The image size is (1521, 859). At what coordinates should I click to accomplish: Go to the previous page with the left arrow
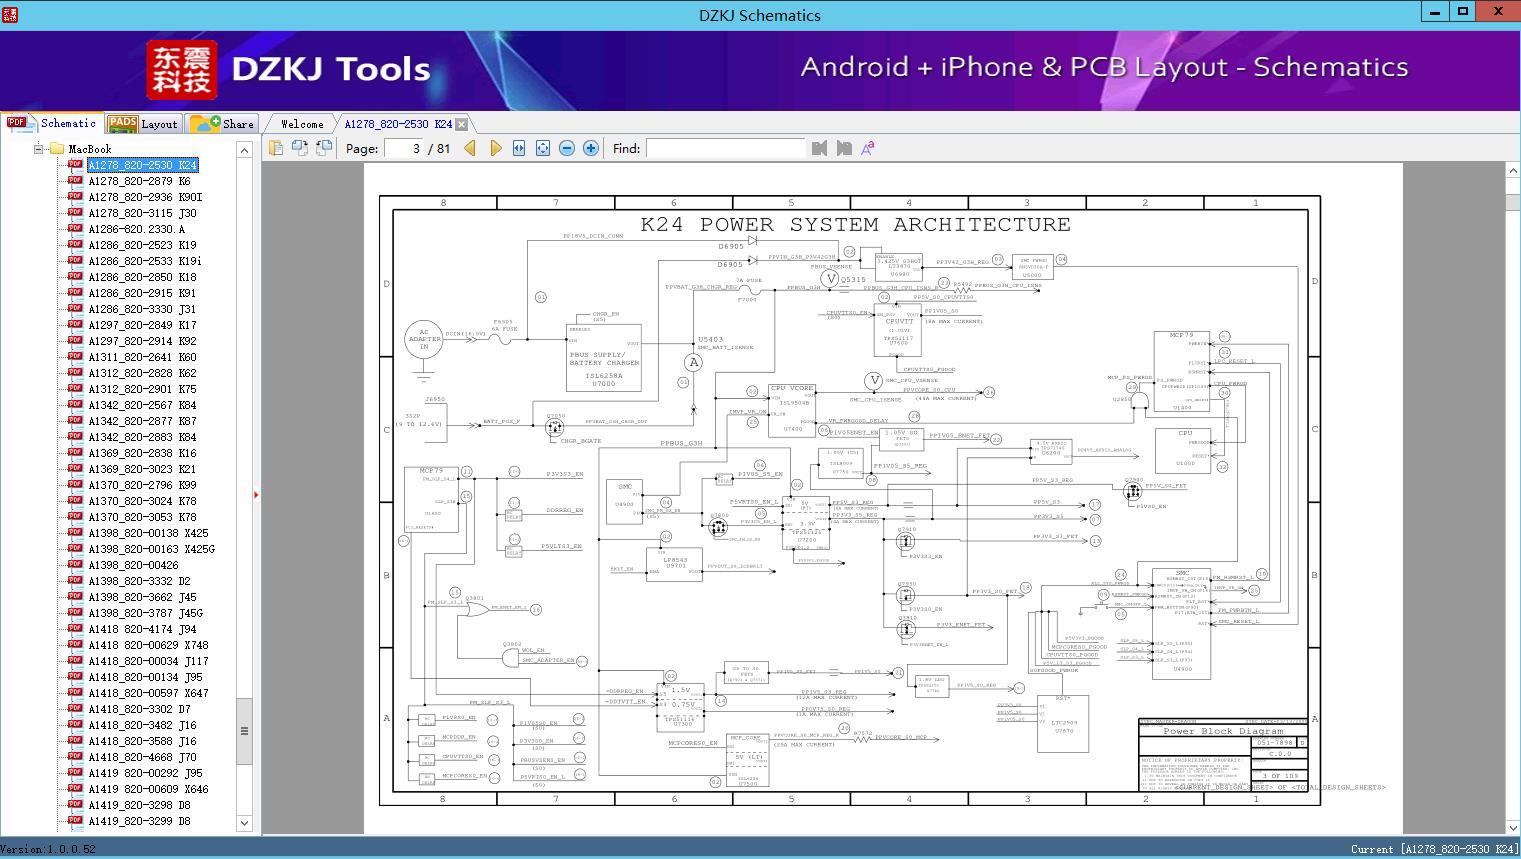(470, 148)
